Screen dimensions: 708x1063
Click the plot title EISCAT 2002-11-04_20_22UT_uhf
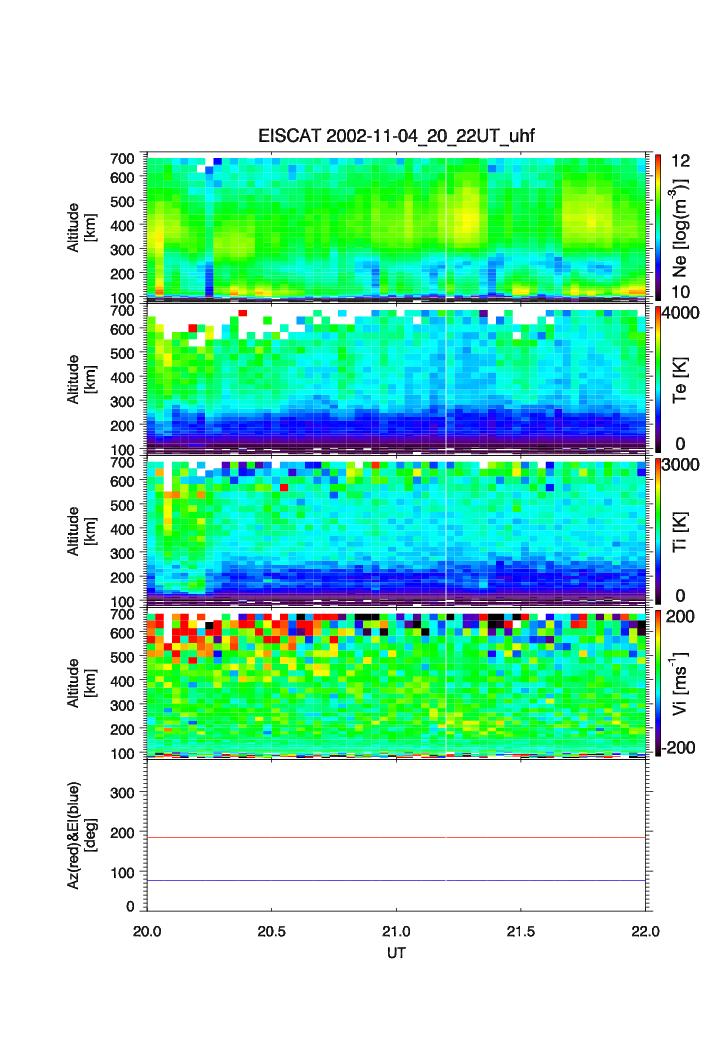397,137
